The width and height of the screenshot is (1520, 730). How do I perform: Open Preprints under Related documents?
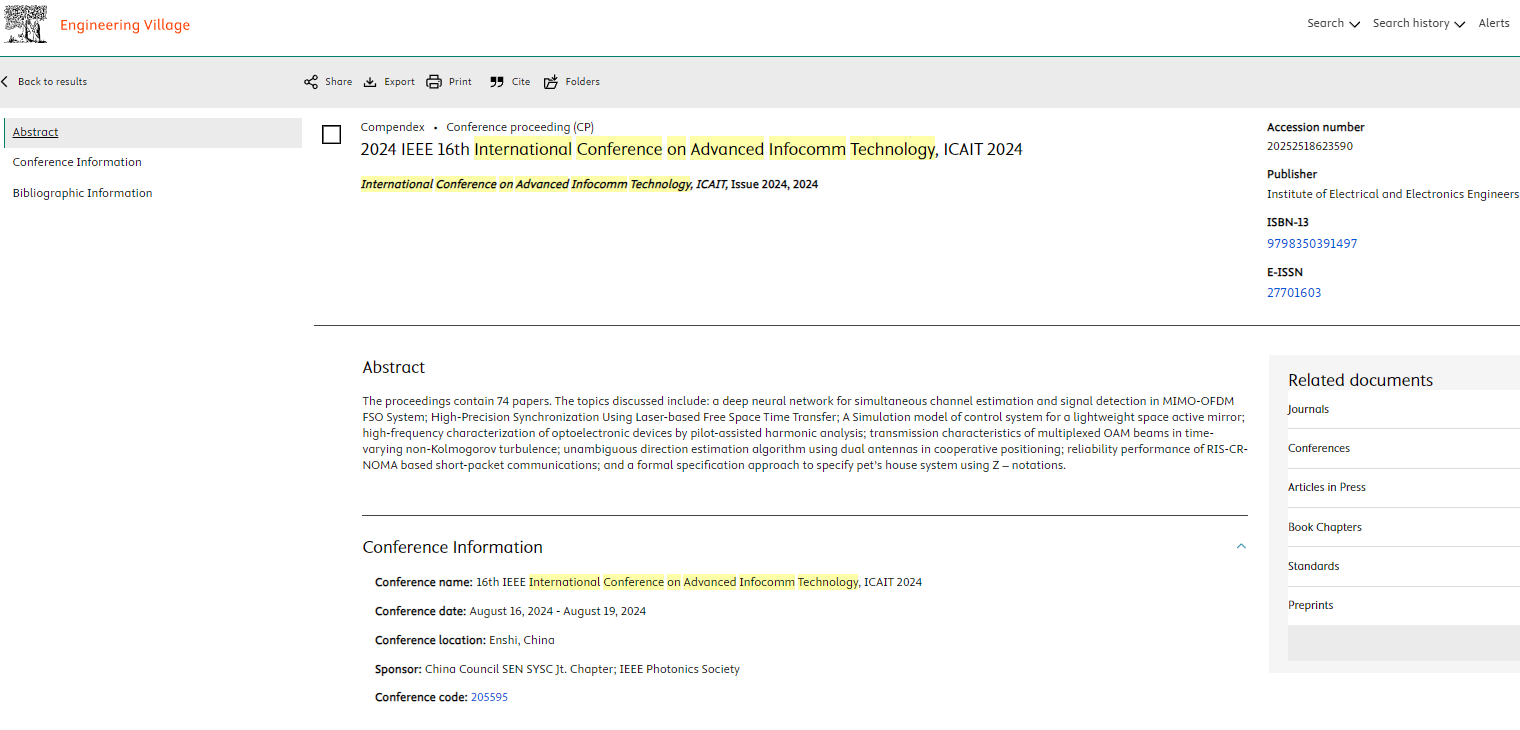click(x=1310, y=605)
